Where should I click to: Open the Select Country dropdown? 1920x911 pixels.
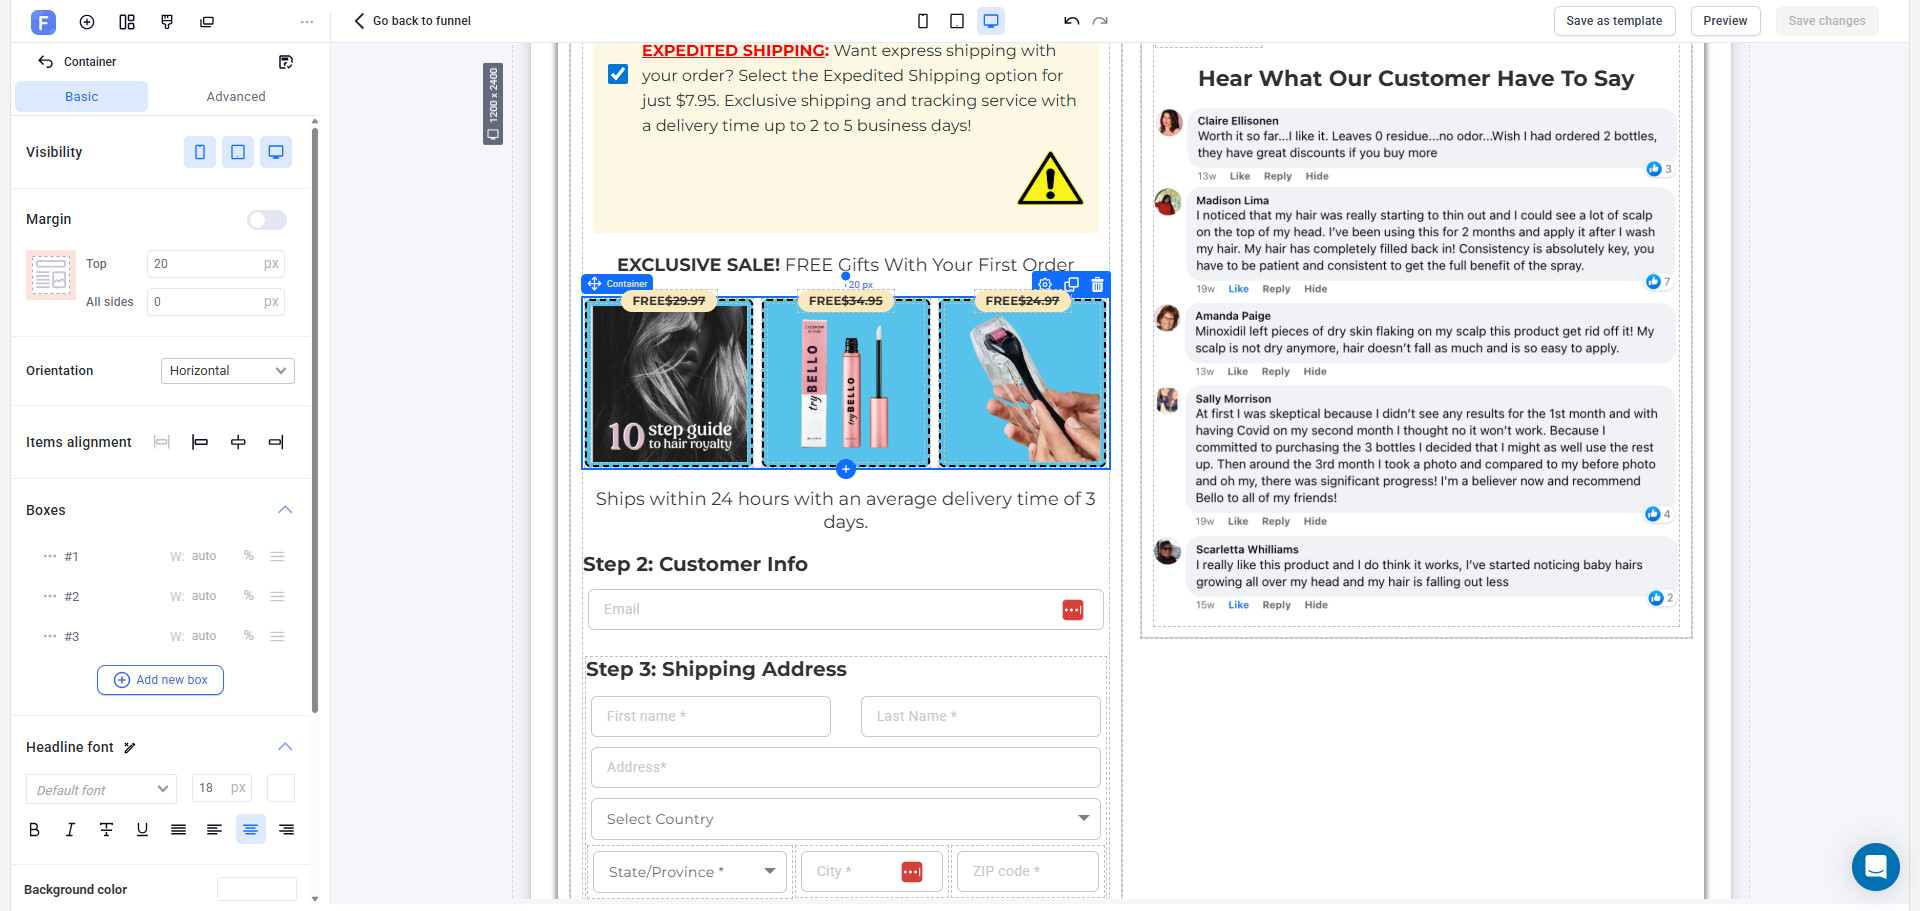(x=845, y=819)
